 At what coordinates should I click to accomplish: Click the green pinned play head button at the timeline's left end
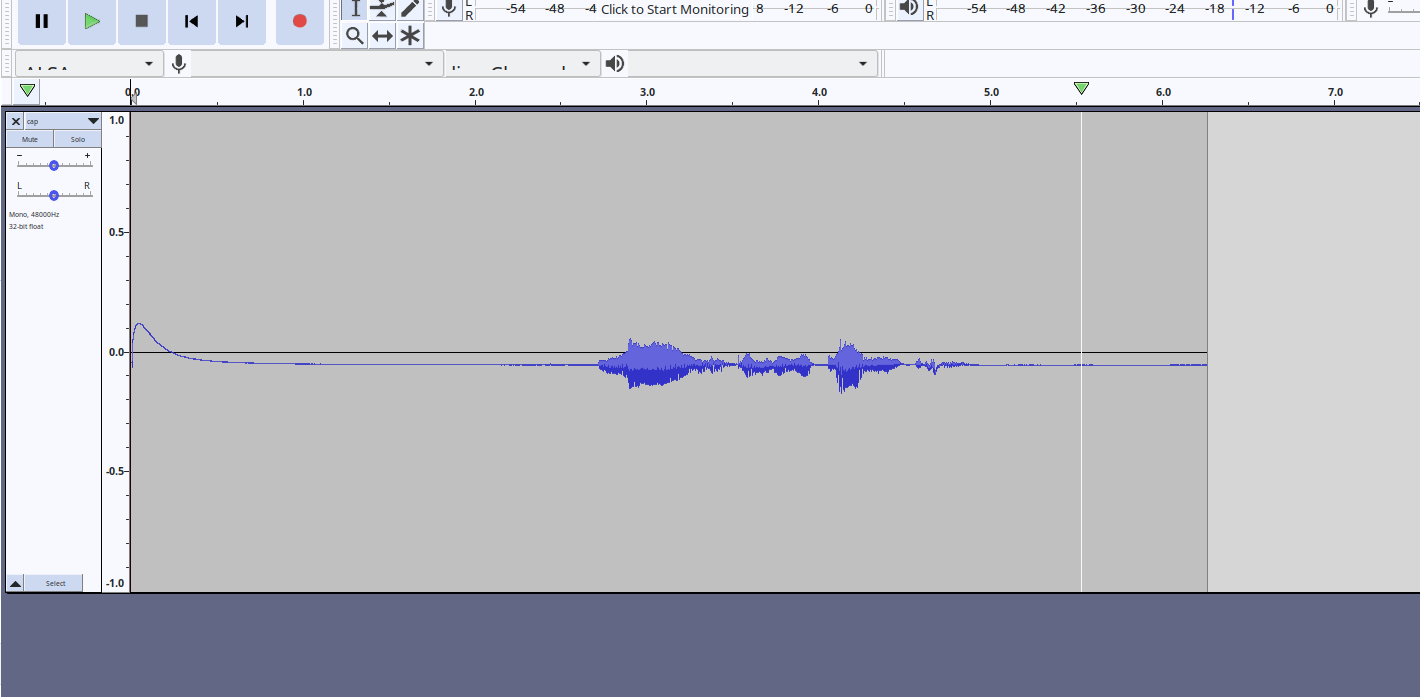click(x=28, y=91)
